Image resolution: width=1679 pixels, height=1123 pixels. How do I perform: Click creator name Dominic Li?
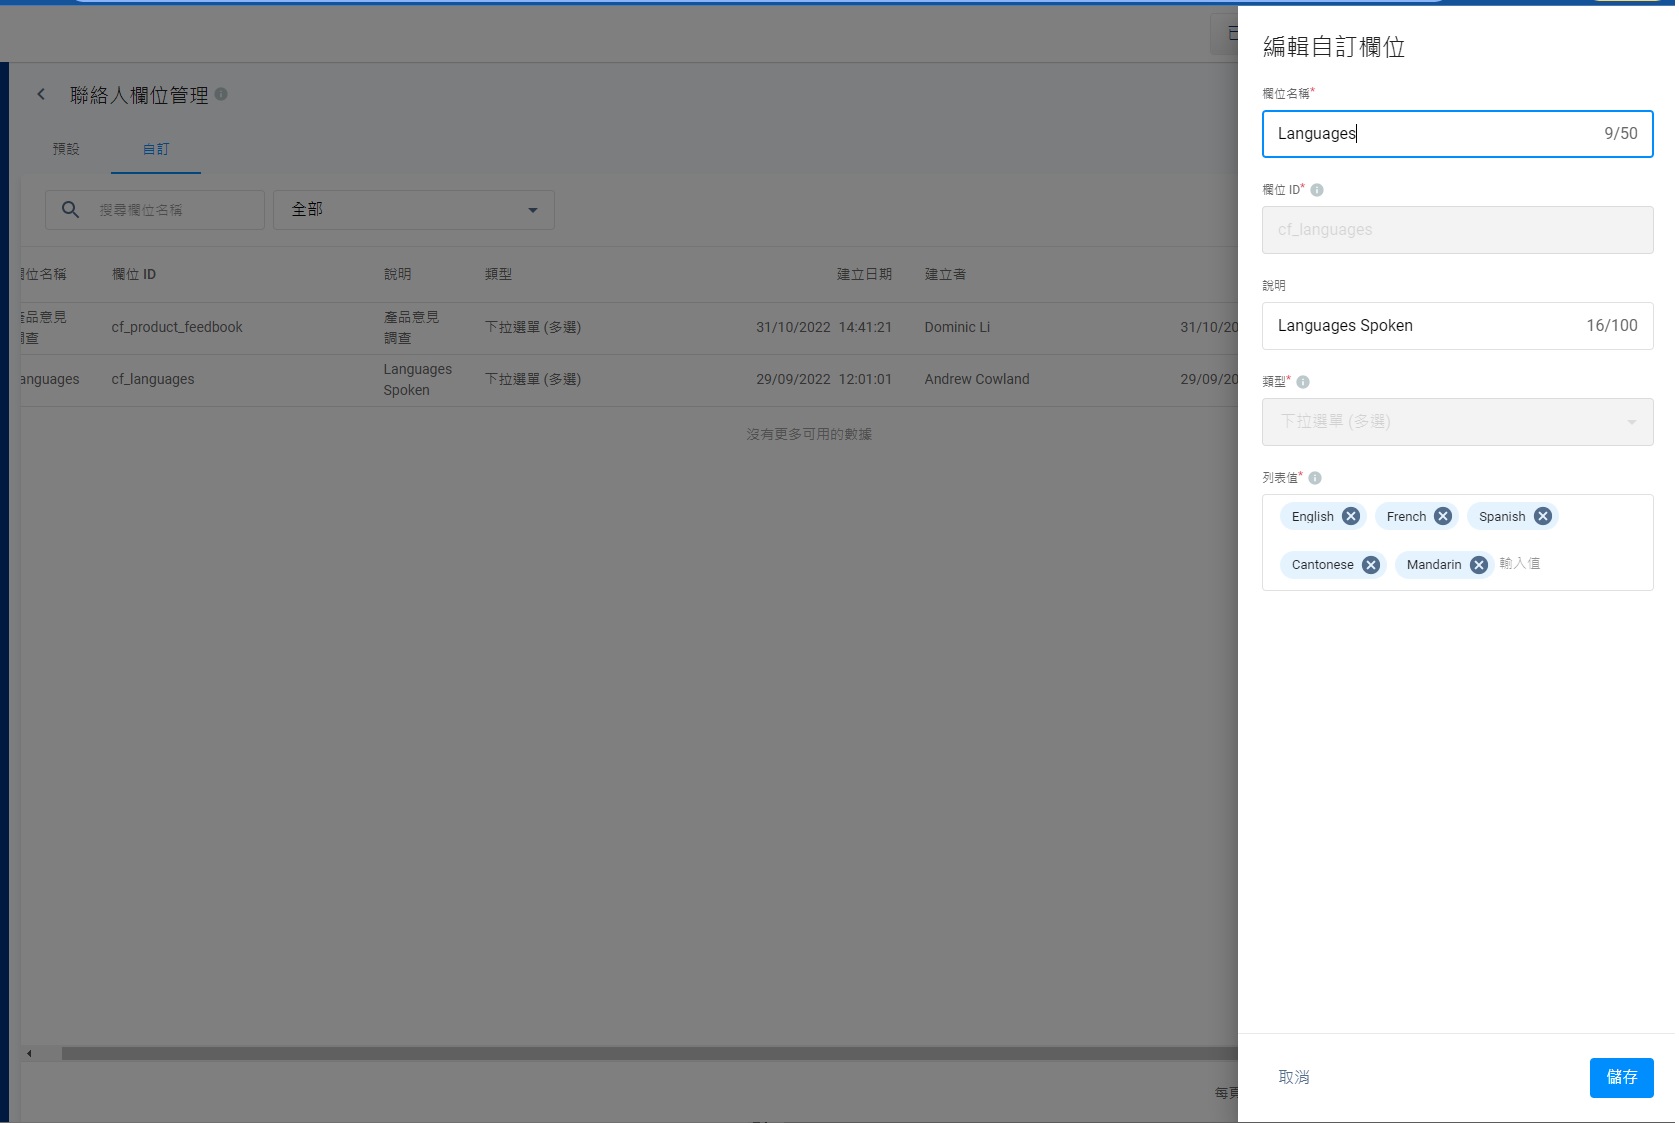[x=957, y=327]
